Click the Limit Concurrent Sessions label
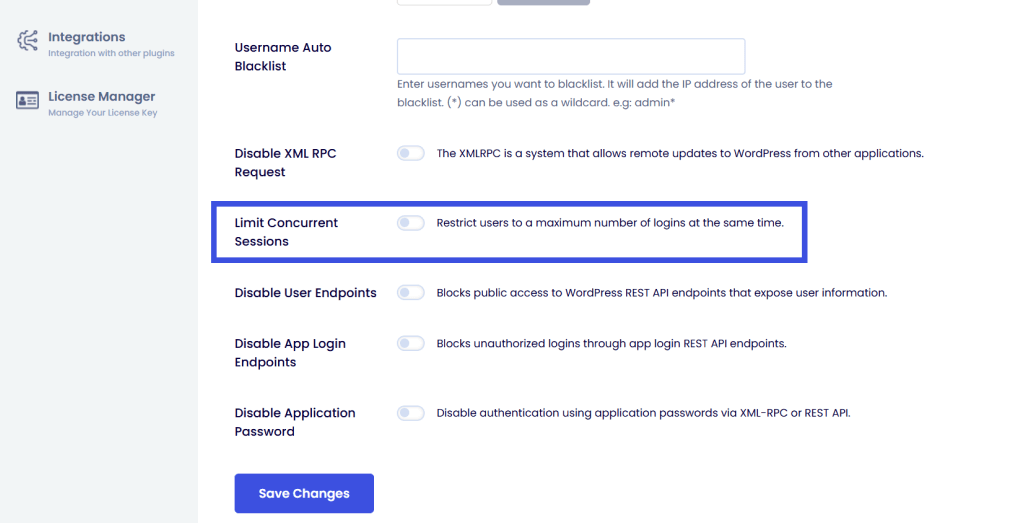The height and width of the screenshot is (523, 1024). (x=286, y=232)
